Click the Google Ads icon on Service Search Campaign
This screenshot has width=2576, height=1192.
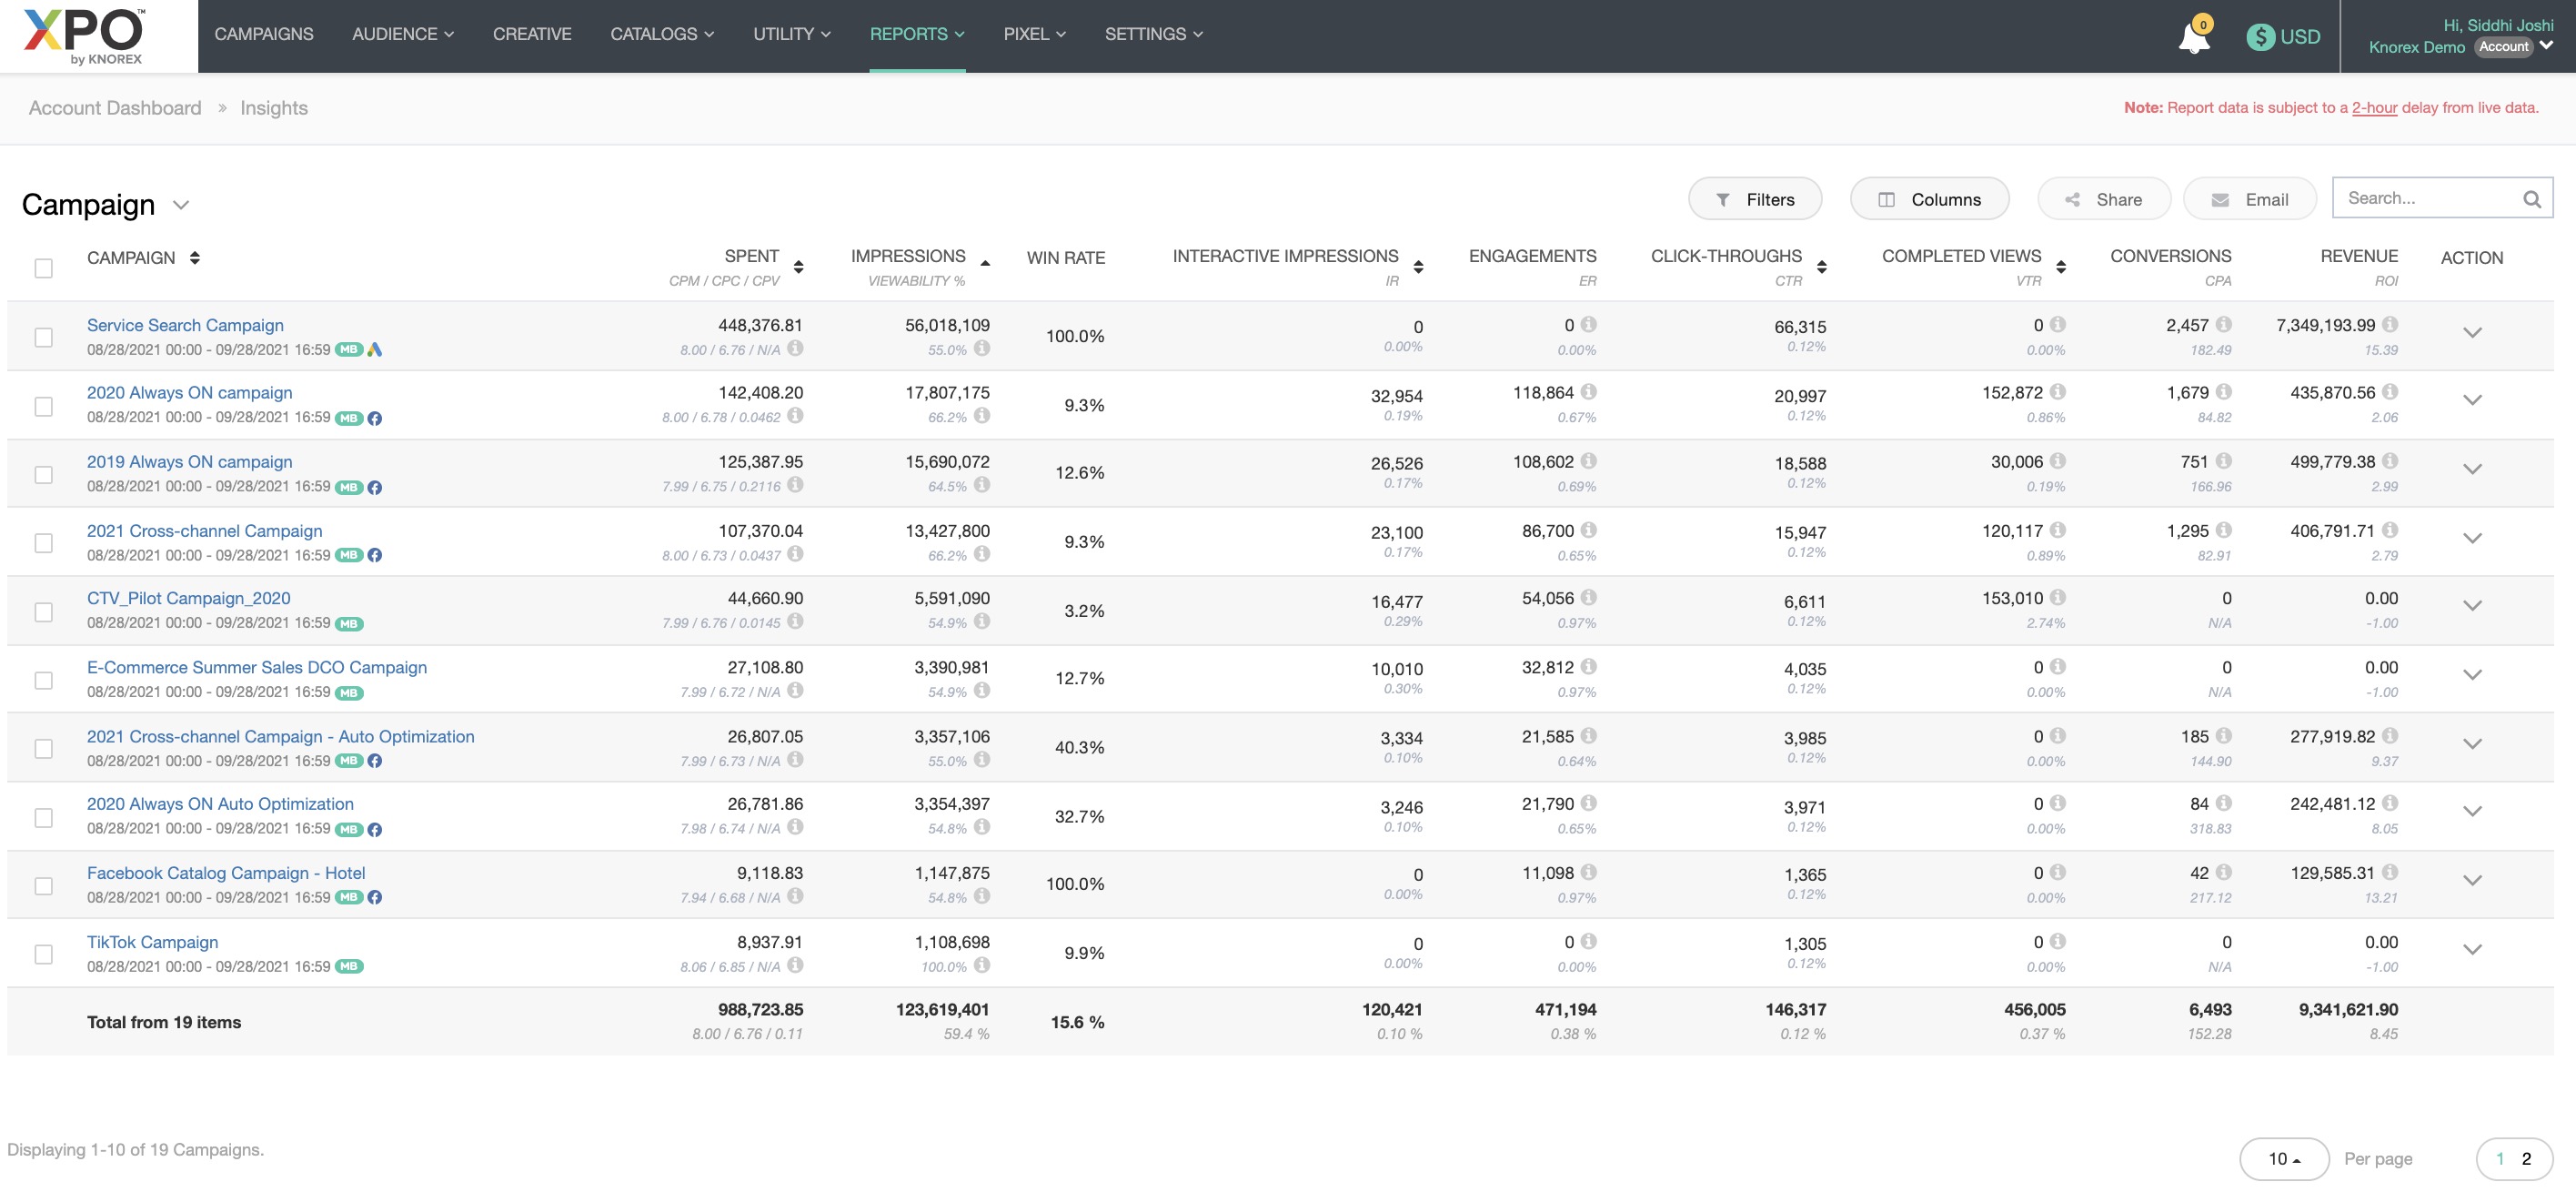(x=375, y=350)
